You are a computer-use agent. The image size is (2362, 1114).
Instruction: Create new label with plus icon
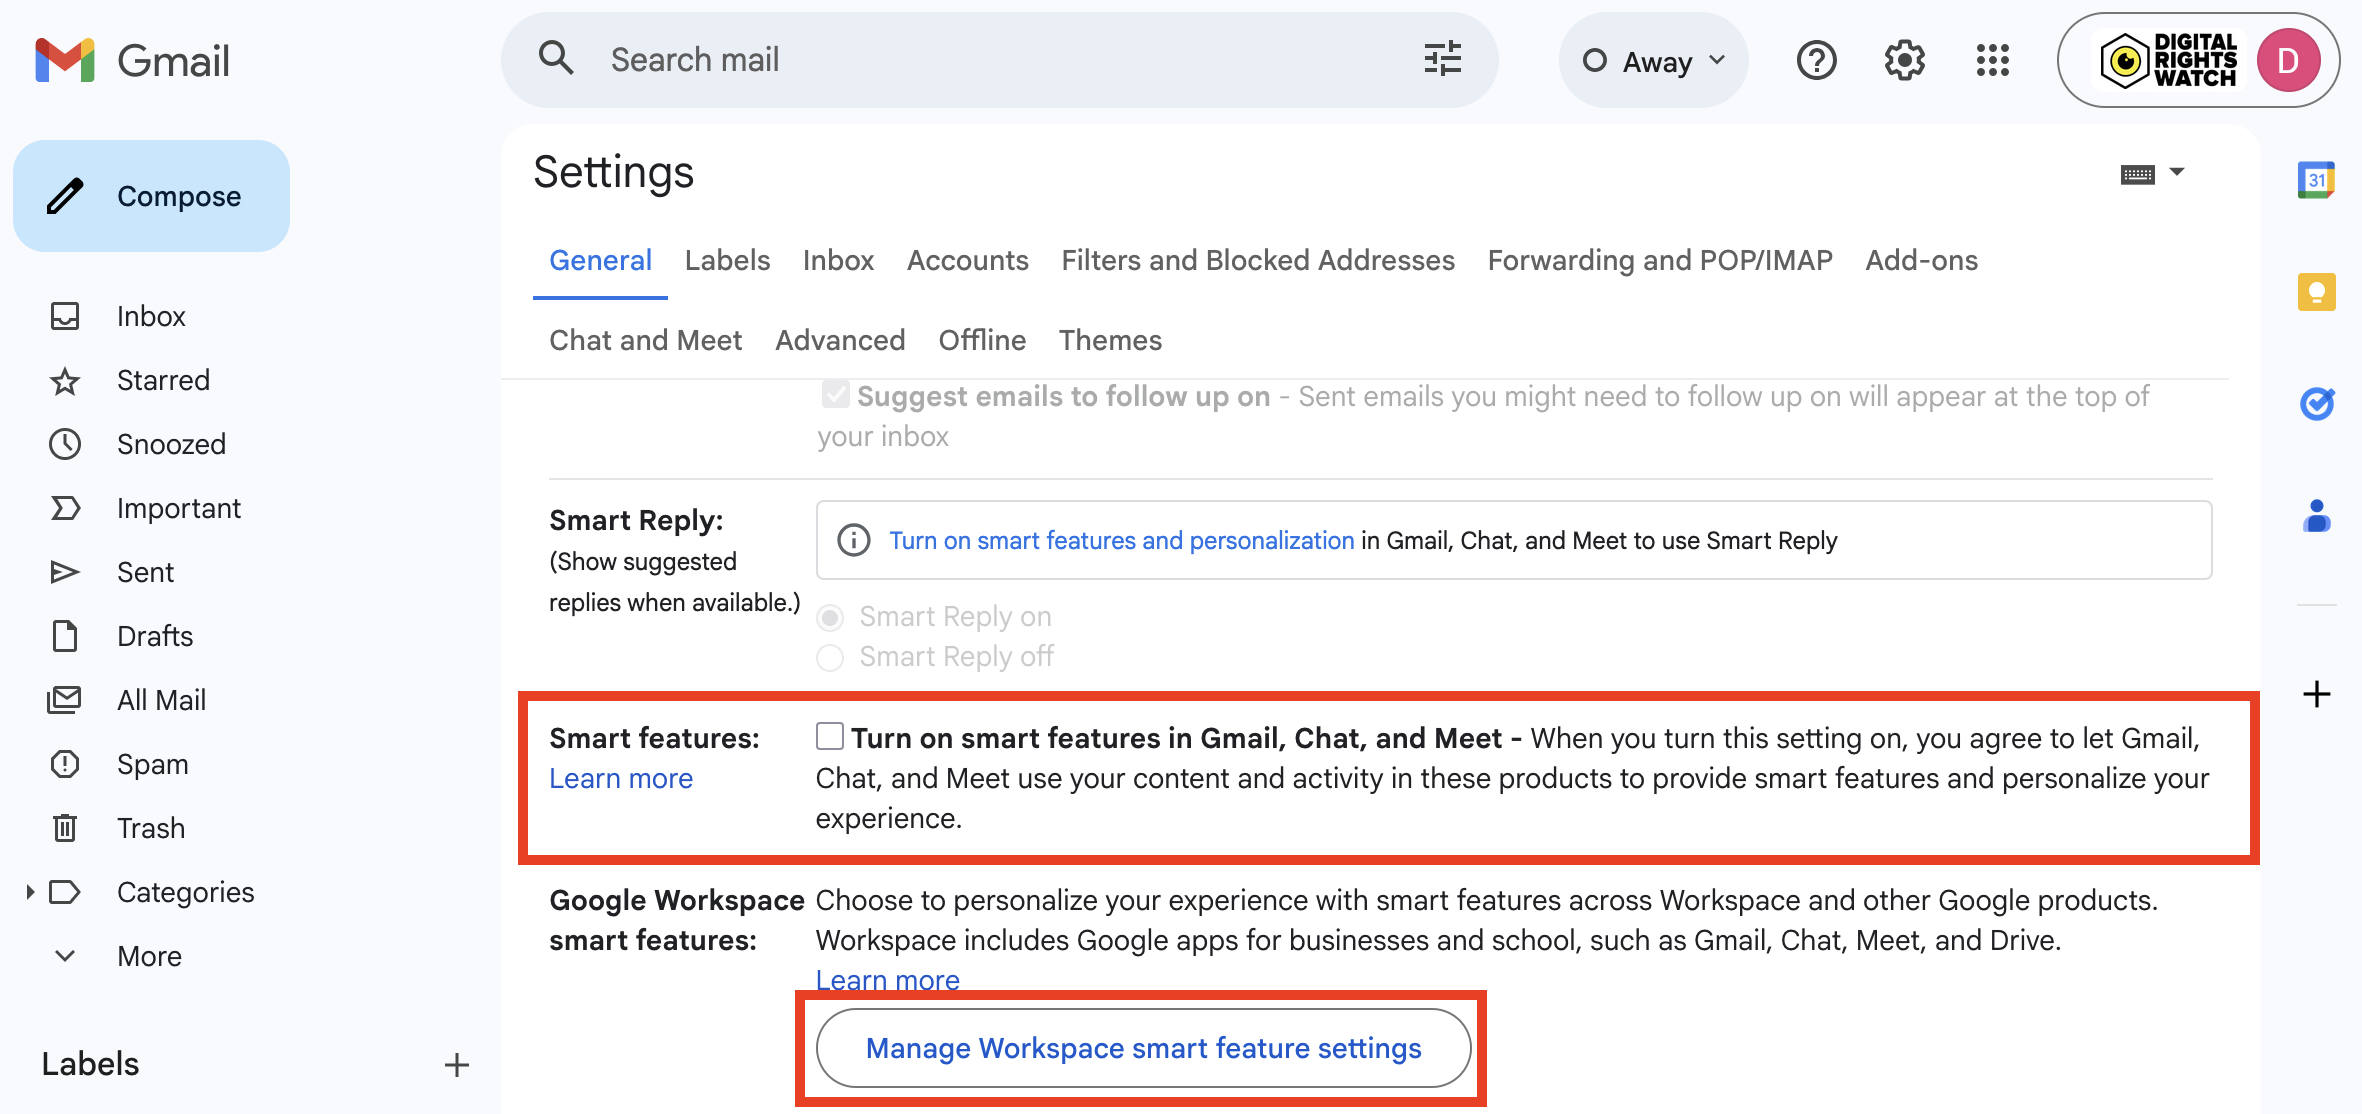[x=457, y=1065]
